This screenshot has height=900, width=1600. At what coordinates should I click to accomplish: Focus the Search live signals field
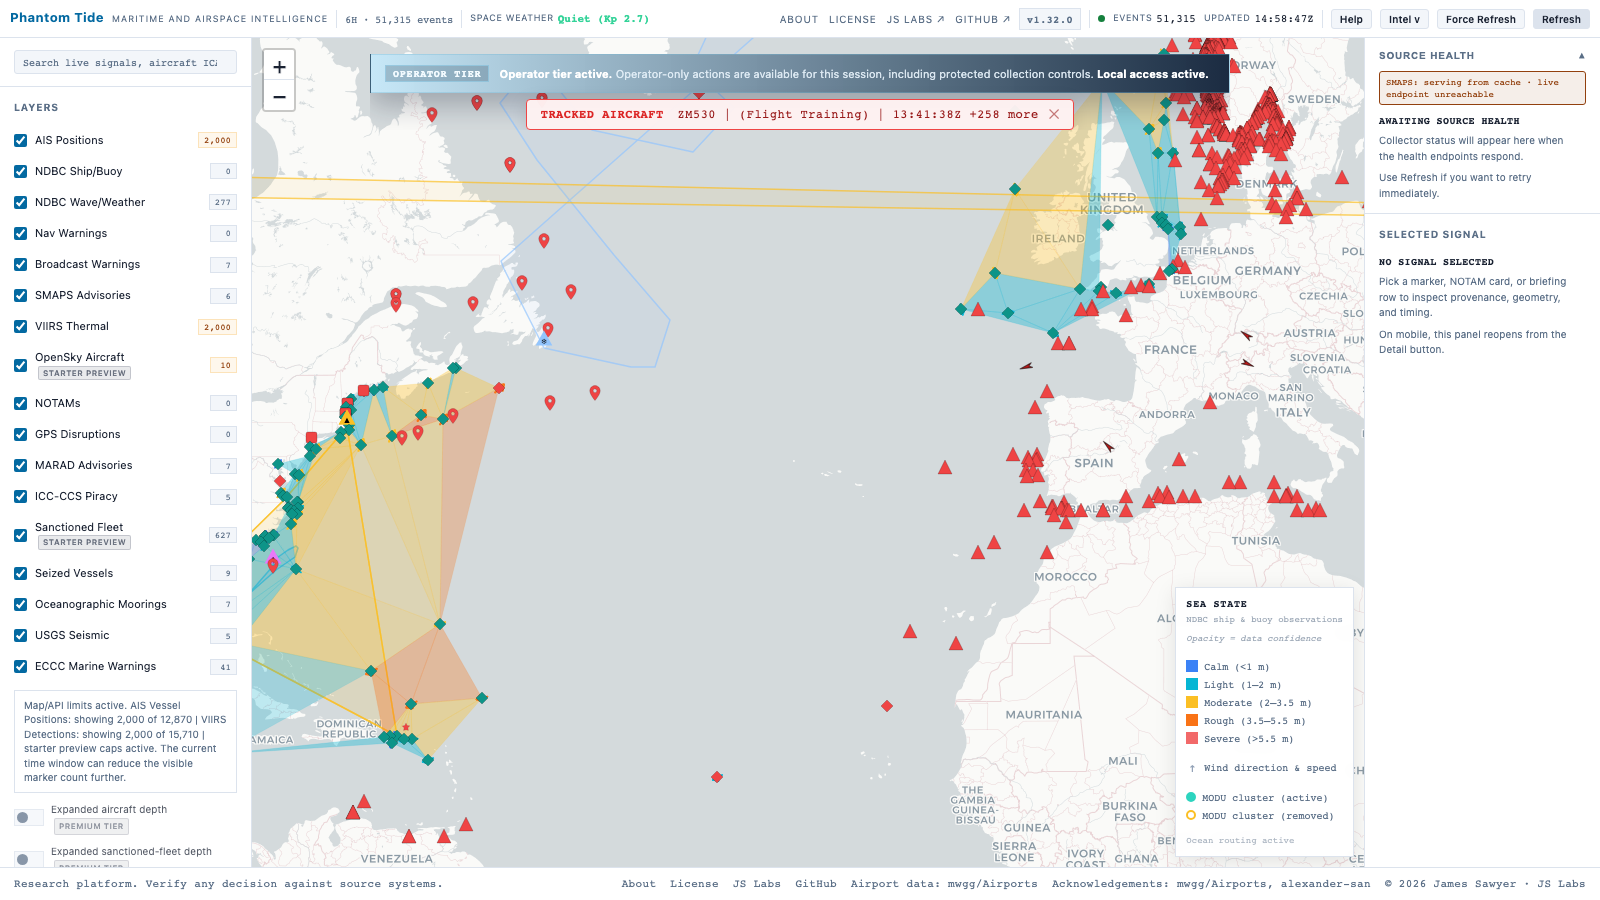coord(125,62)
